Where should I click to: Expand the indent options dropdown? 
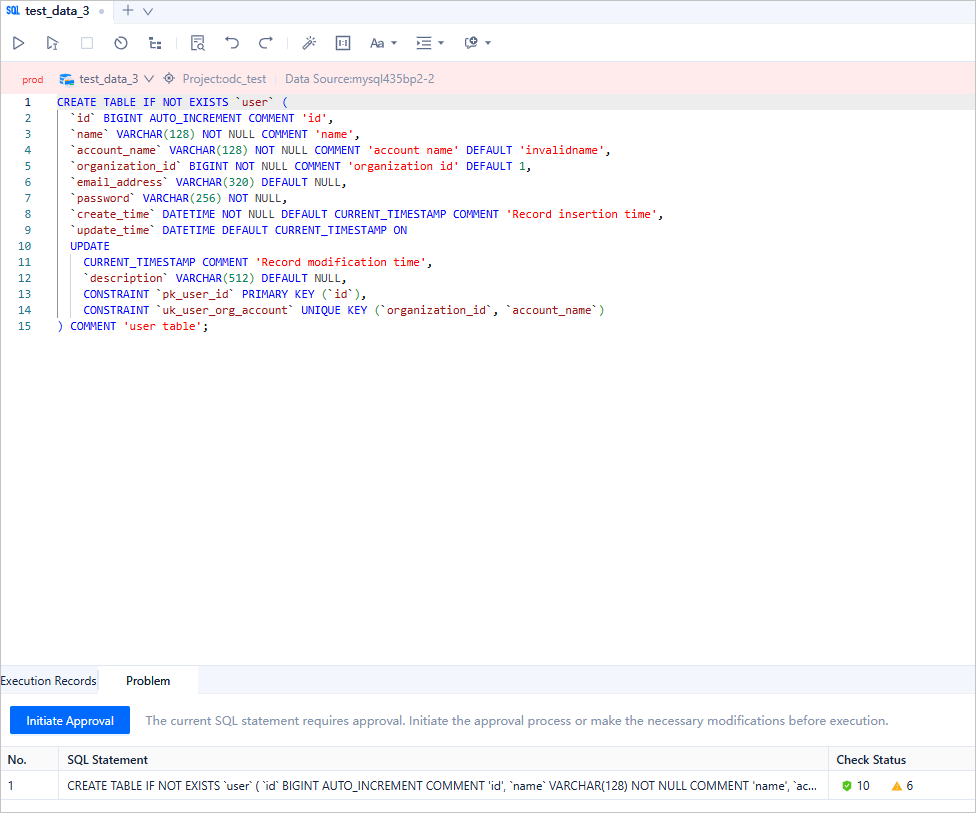430,43
